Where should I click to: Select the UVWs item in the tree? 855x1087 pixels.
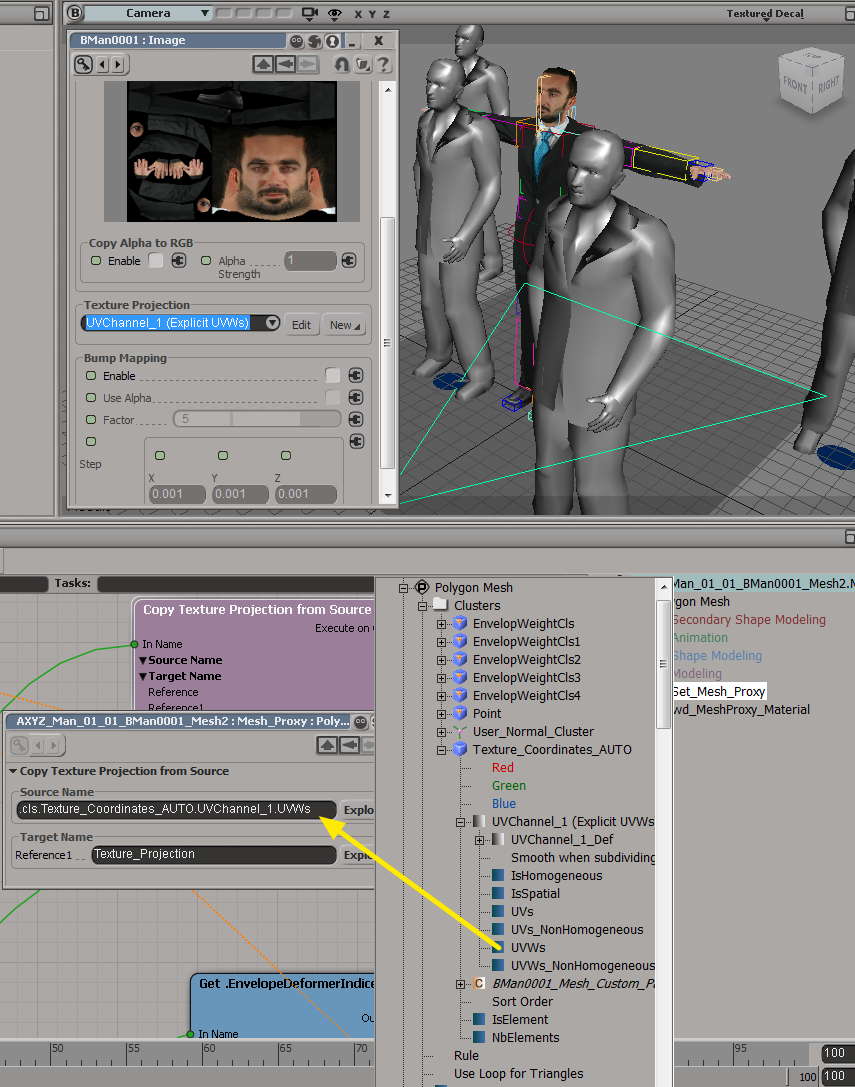click(x=528, y=948)
